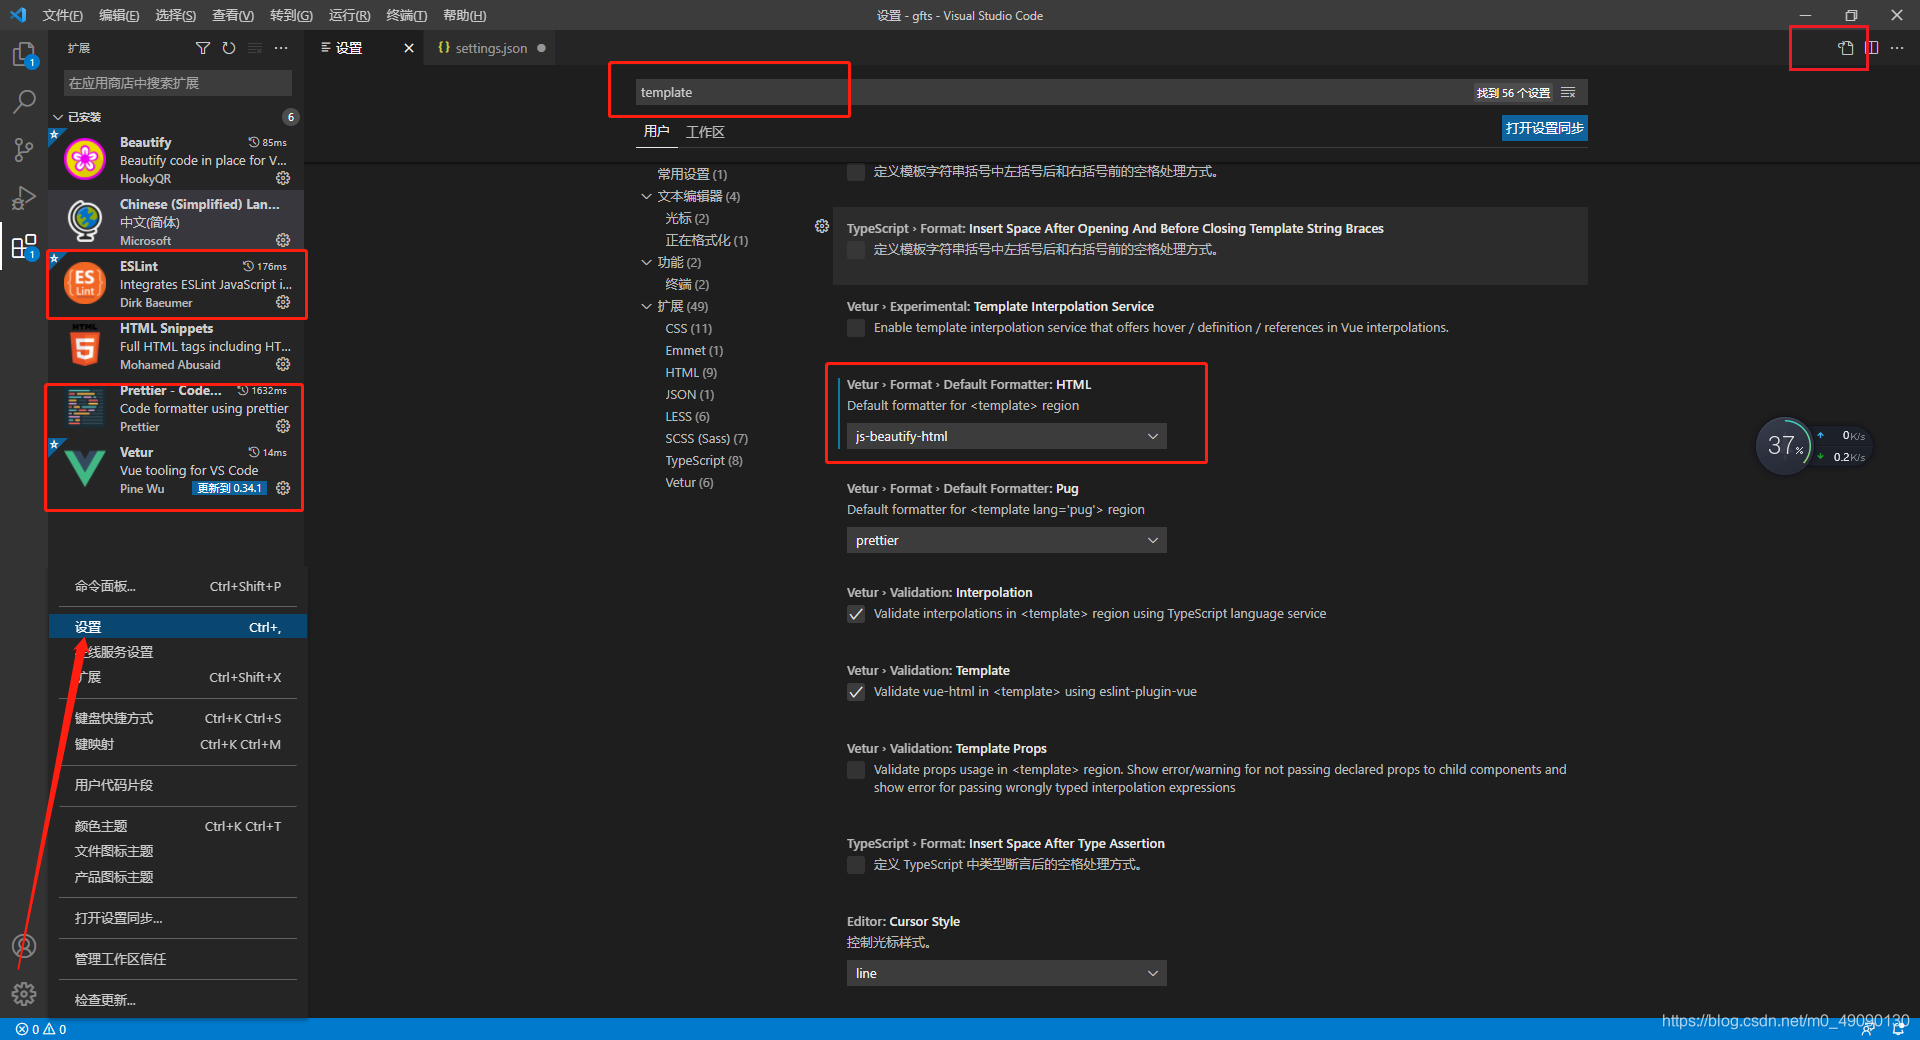Toggle Insert Space After Type Assertion checkbox

[x=856, y=865]
